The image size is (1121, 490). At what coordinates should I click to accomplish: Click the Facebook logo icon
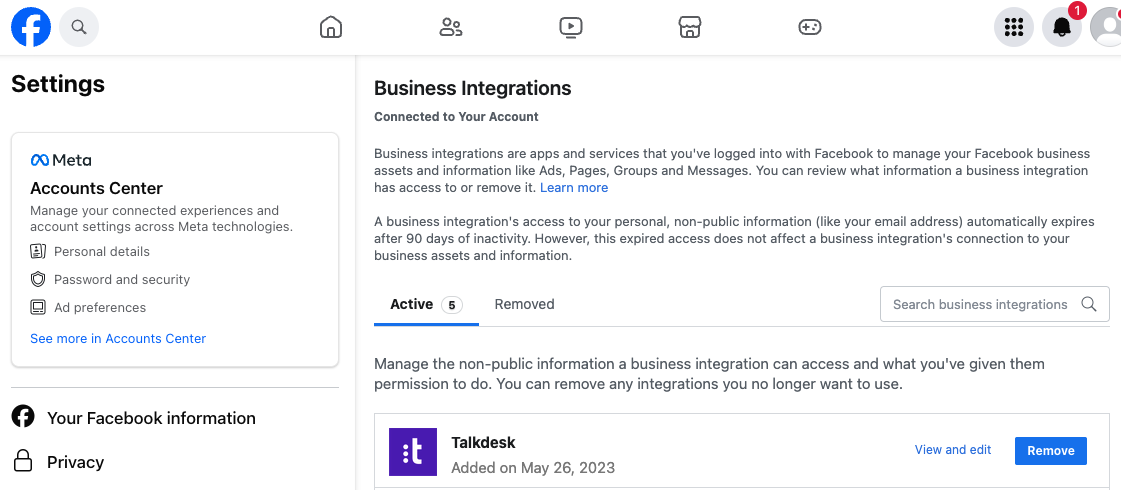pos(31,27)
